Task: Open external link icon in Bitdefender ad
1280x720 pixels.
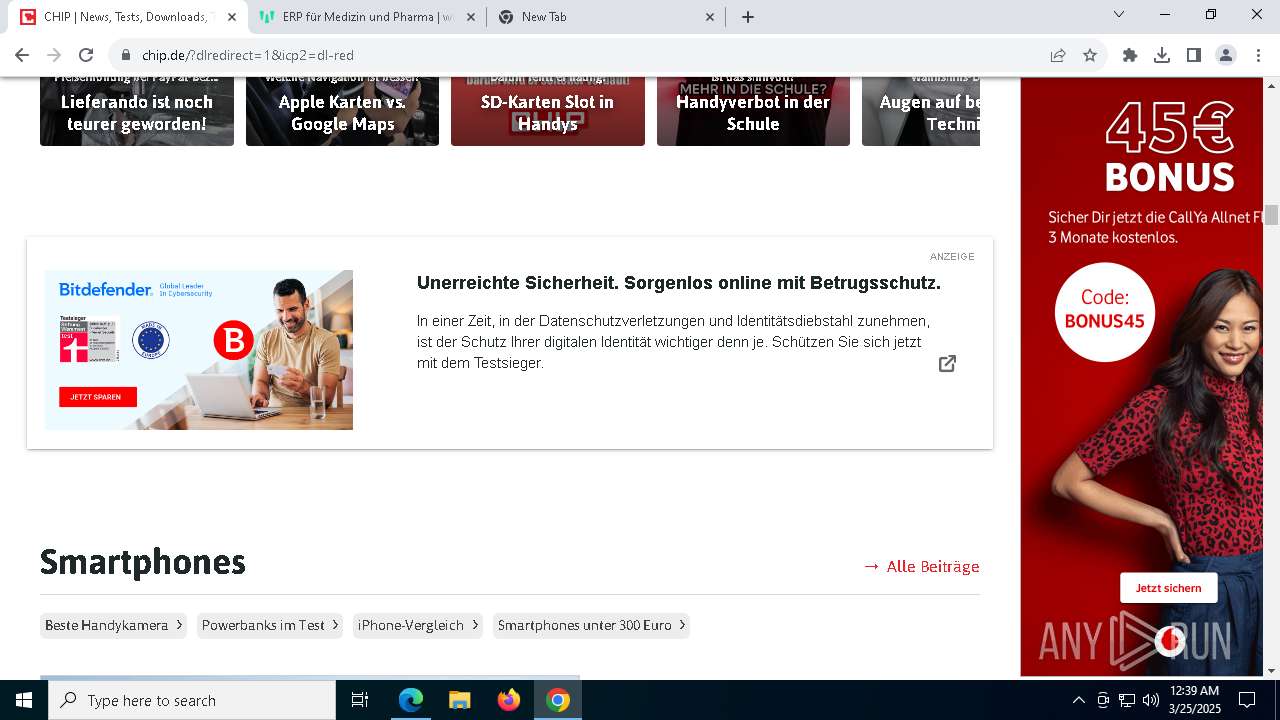Action: pyautogui.click(x=947, y=363)
